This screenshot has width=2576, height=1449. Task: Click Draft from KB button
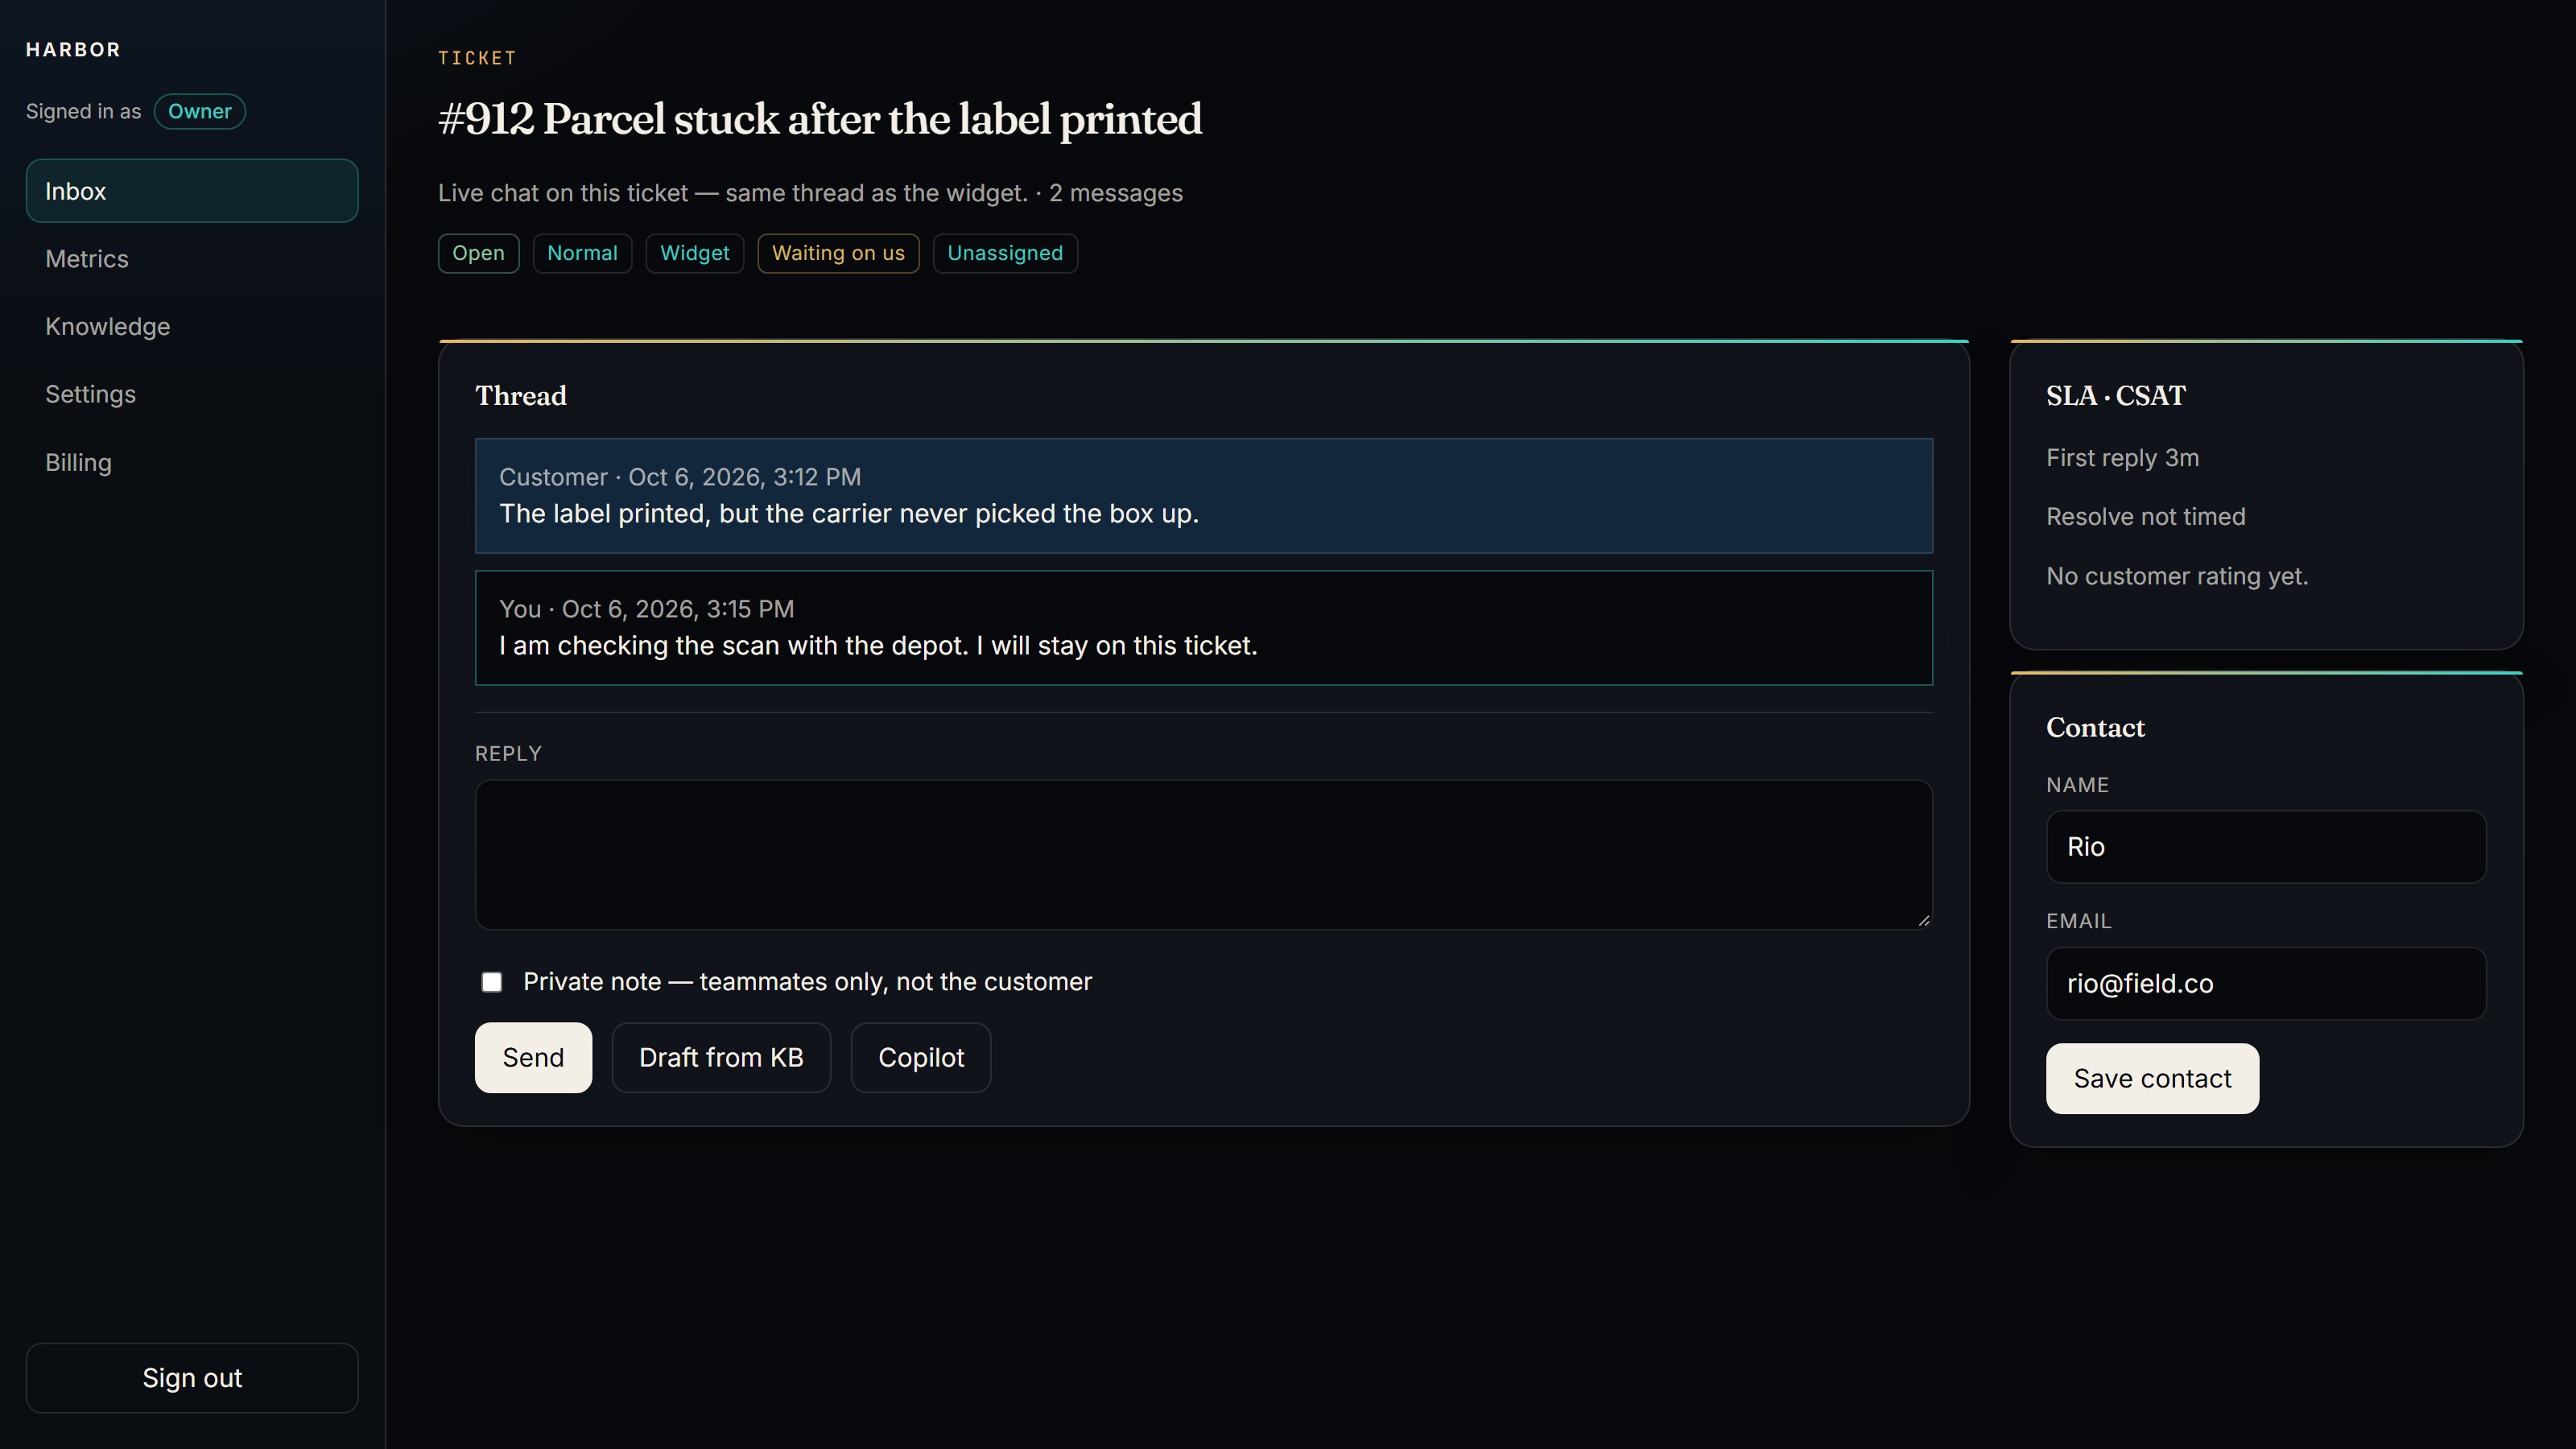click(721, 1057)
